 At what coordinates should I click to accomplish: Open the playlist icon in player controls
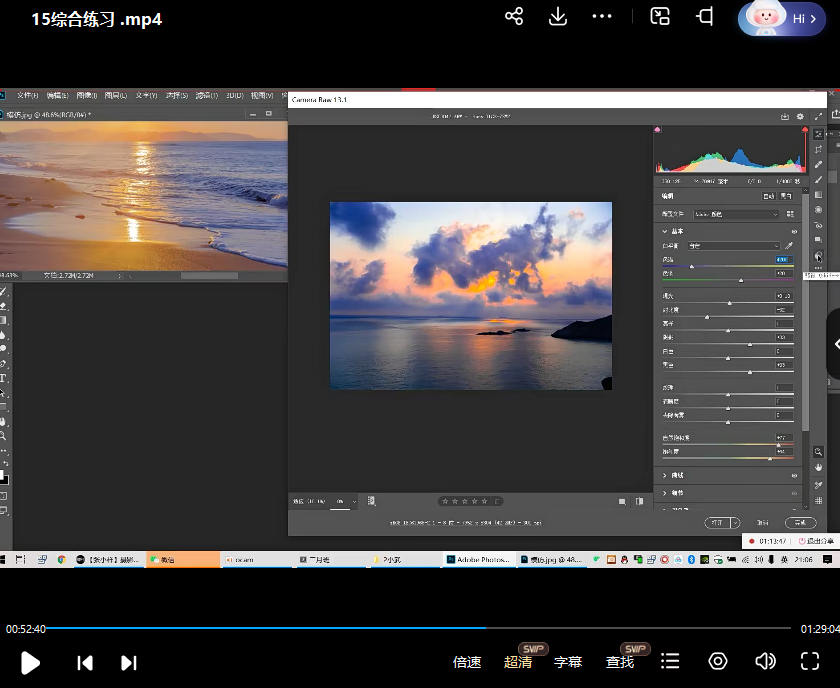(670, 661)
